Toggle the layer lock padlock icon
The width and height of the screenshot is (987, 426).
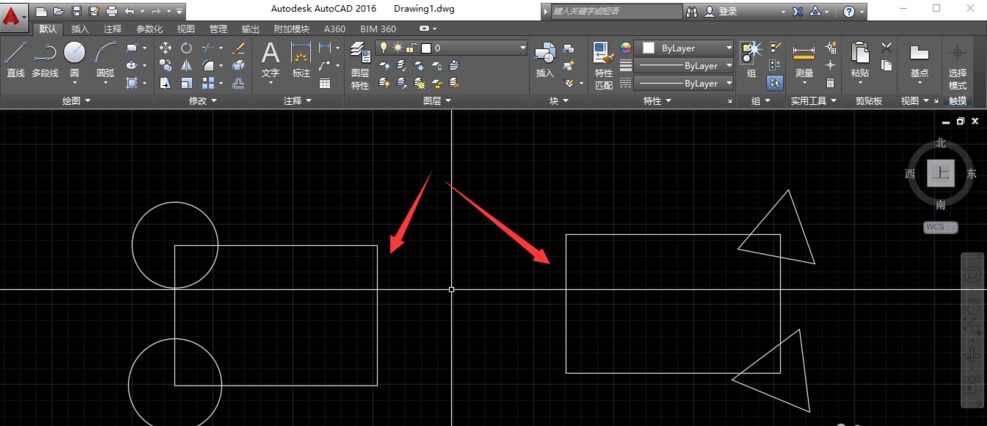[411, 48]
